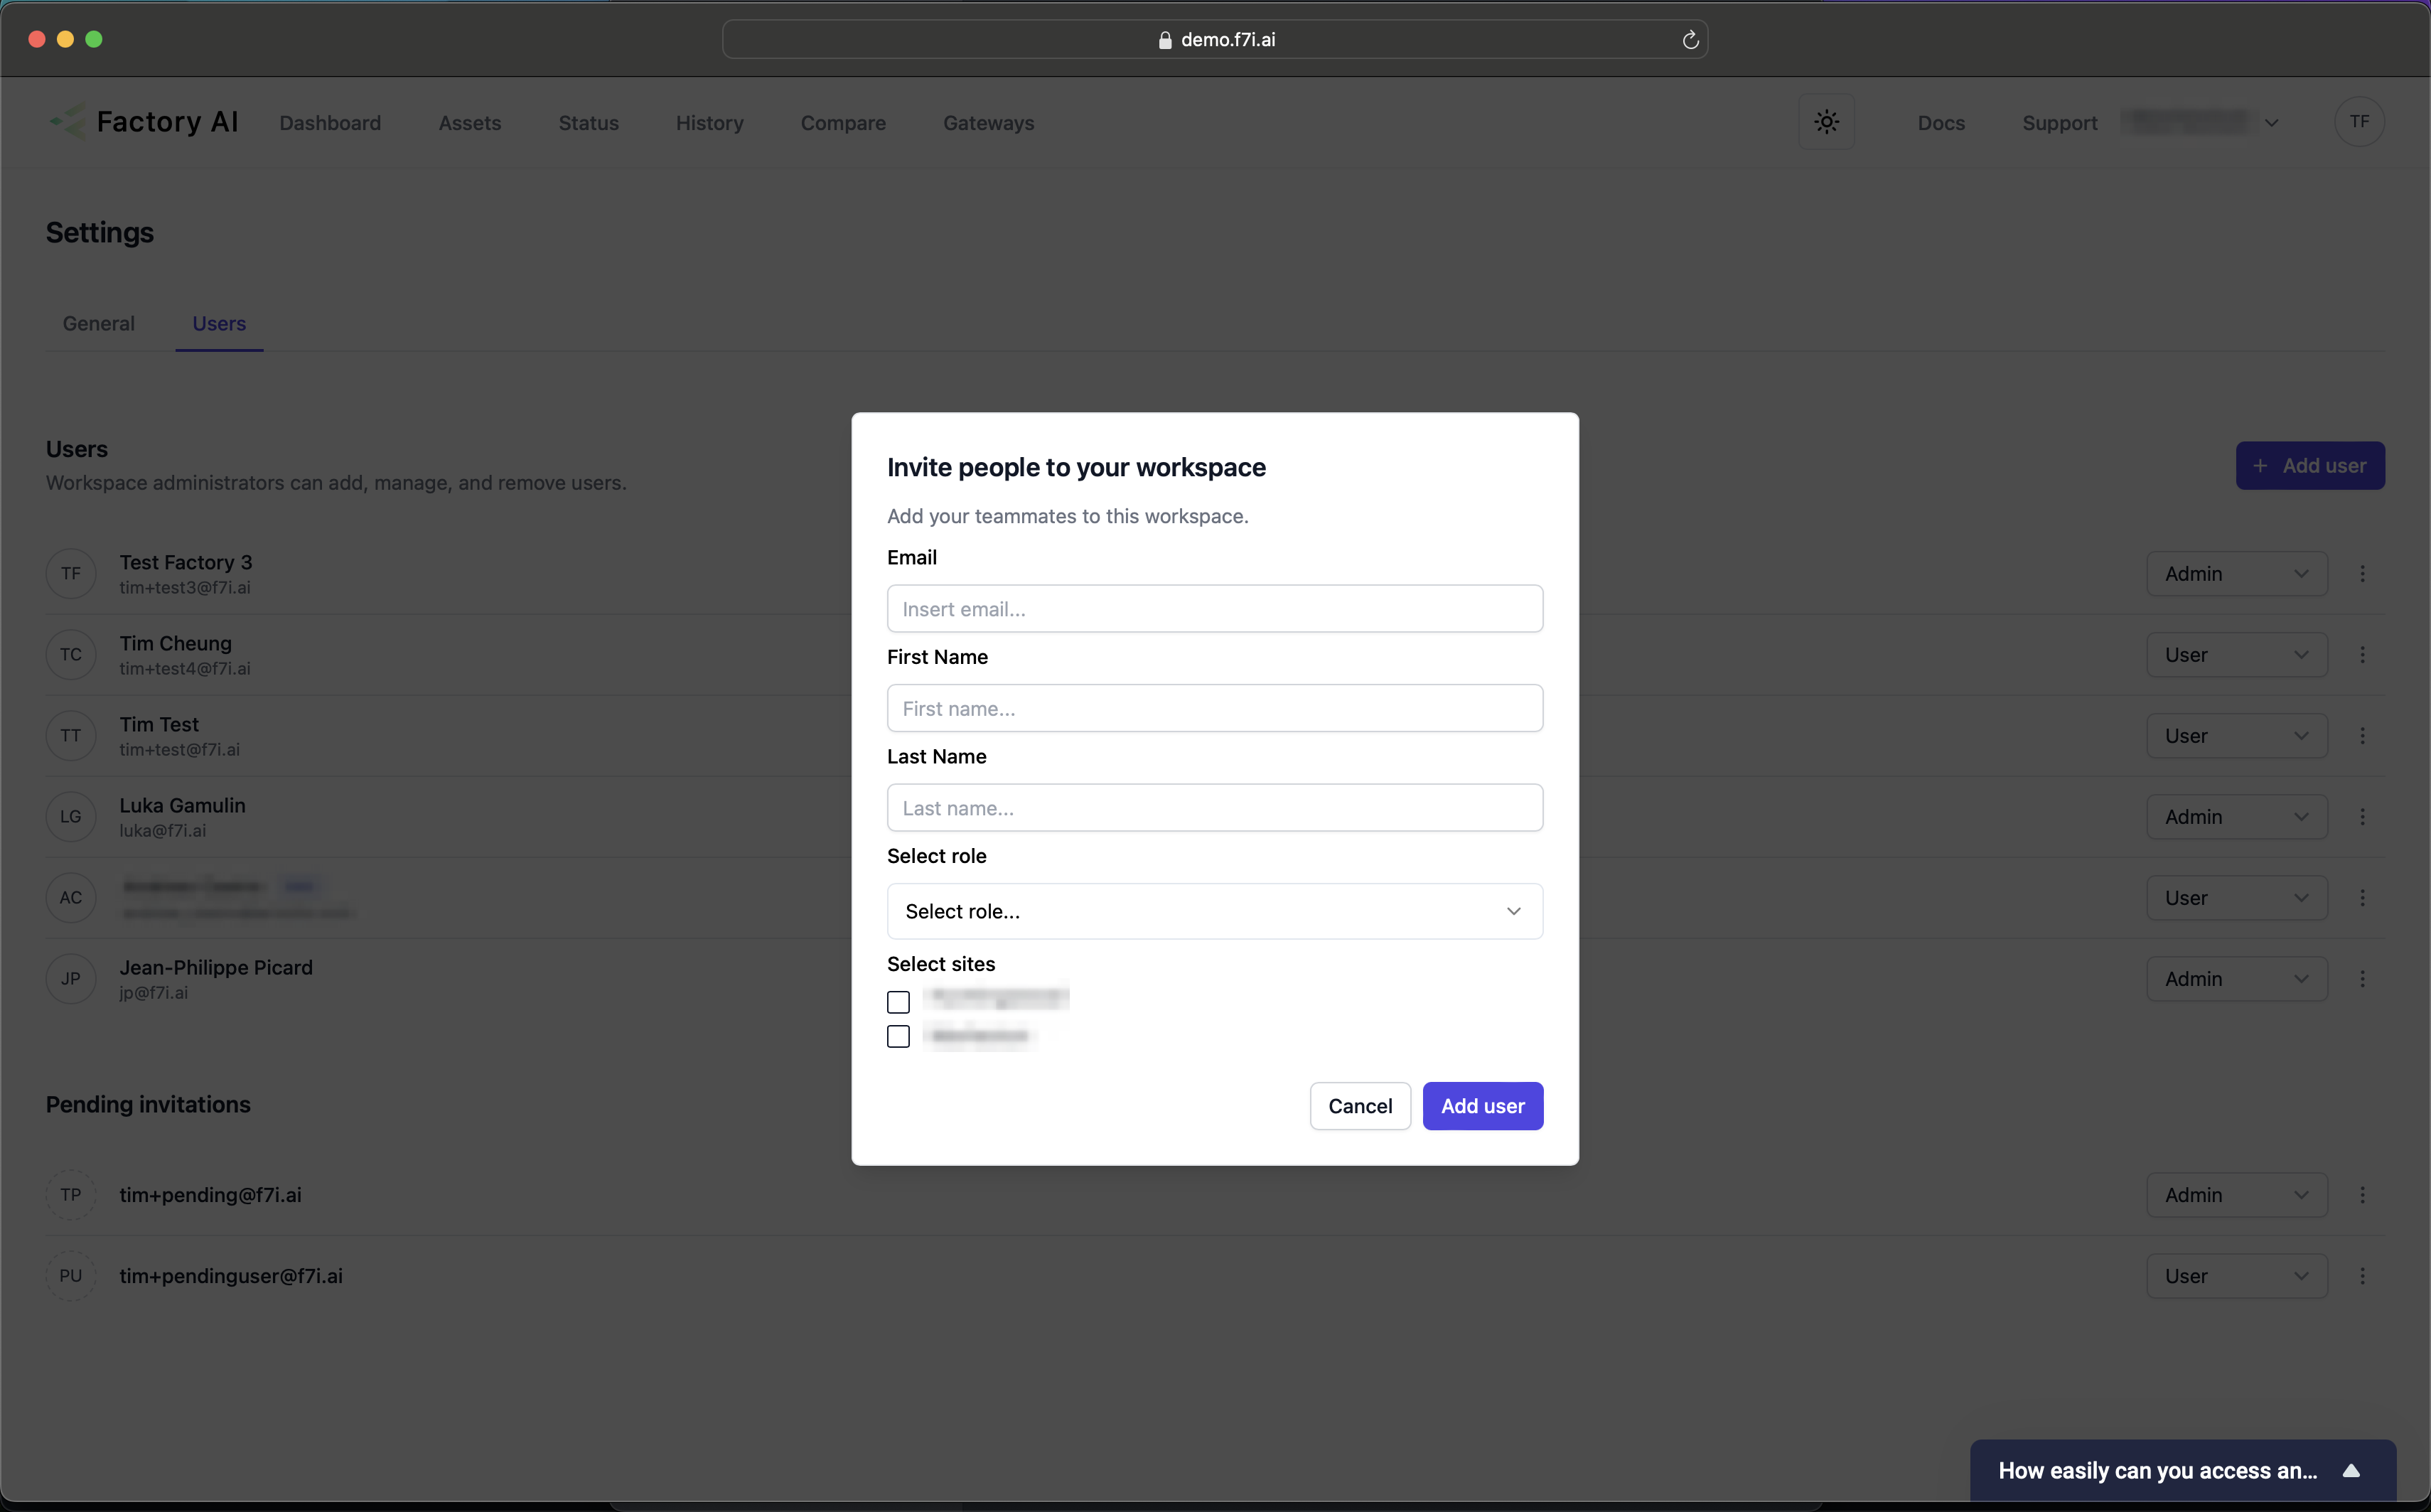
Task: Click the TT avatar of Tim Test
Action: [71, 736]
